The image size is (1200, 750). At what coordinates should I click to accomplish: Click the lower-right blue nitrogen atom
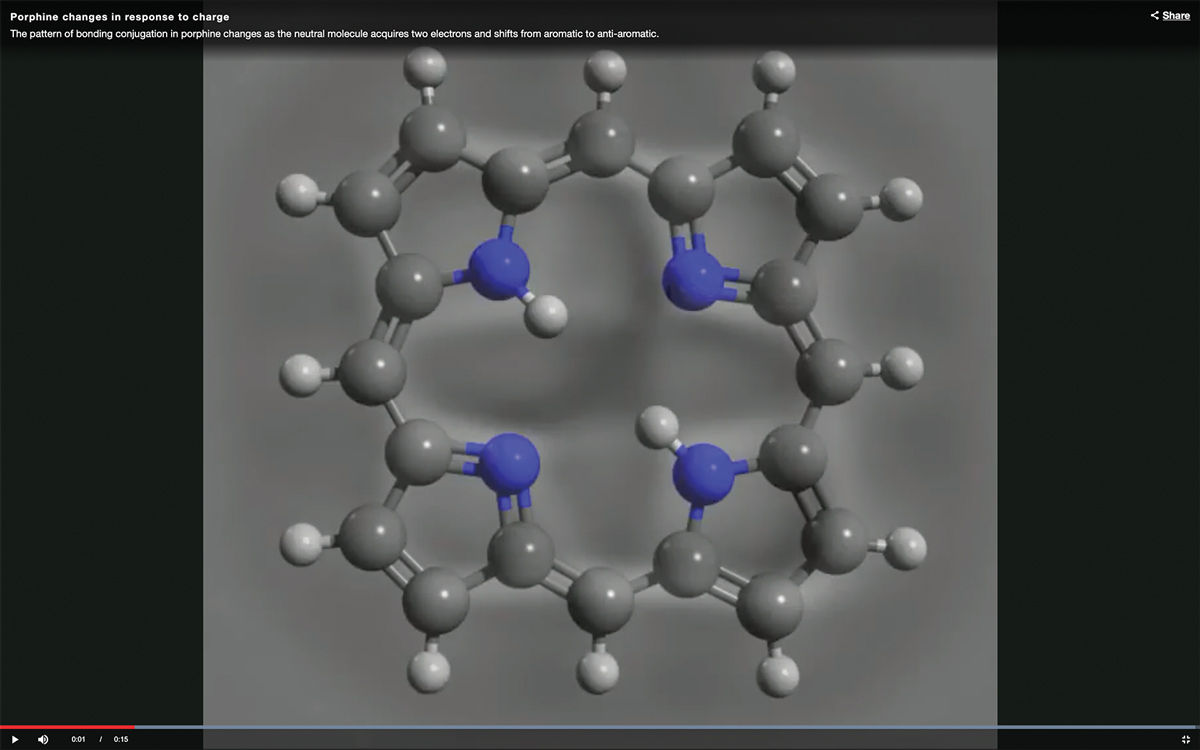[x=702, y=475]
